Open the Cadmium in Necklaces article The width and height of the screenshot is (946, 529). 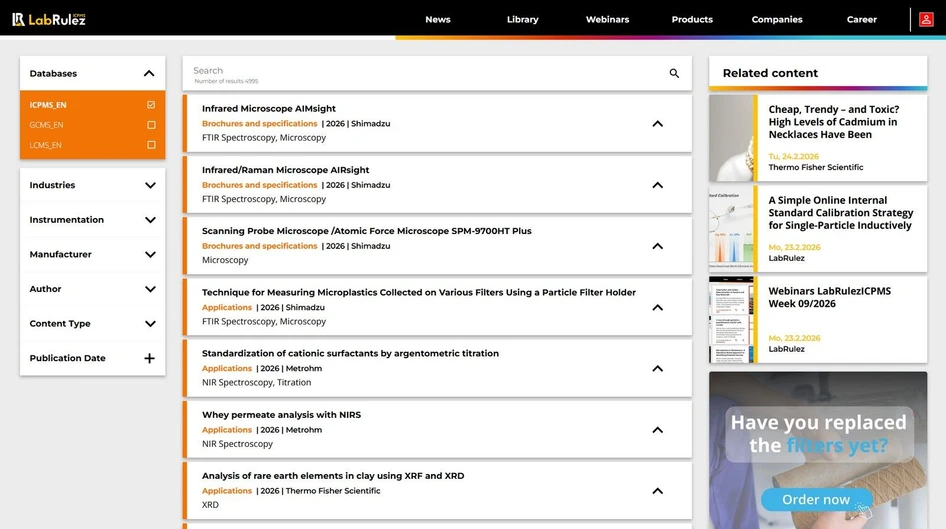(x=834, y=122)
